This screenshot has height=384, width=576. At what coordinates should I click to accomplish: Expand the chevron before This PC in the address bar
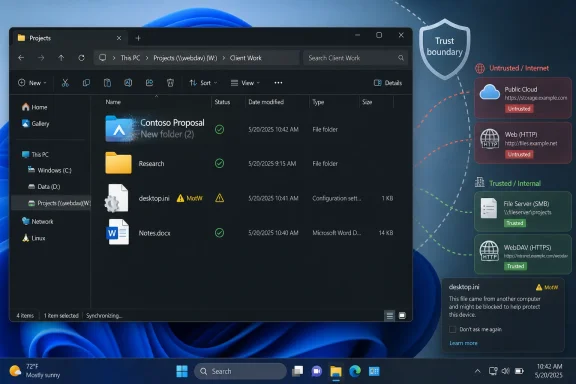click(x=114, y=58)
